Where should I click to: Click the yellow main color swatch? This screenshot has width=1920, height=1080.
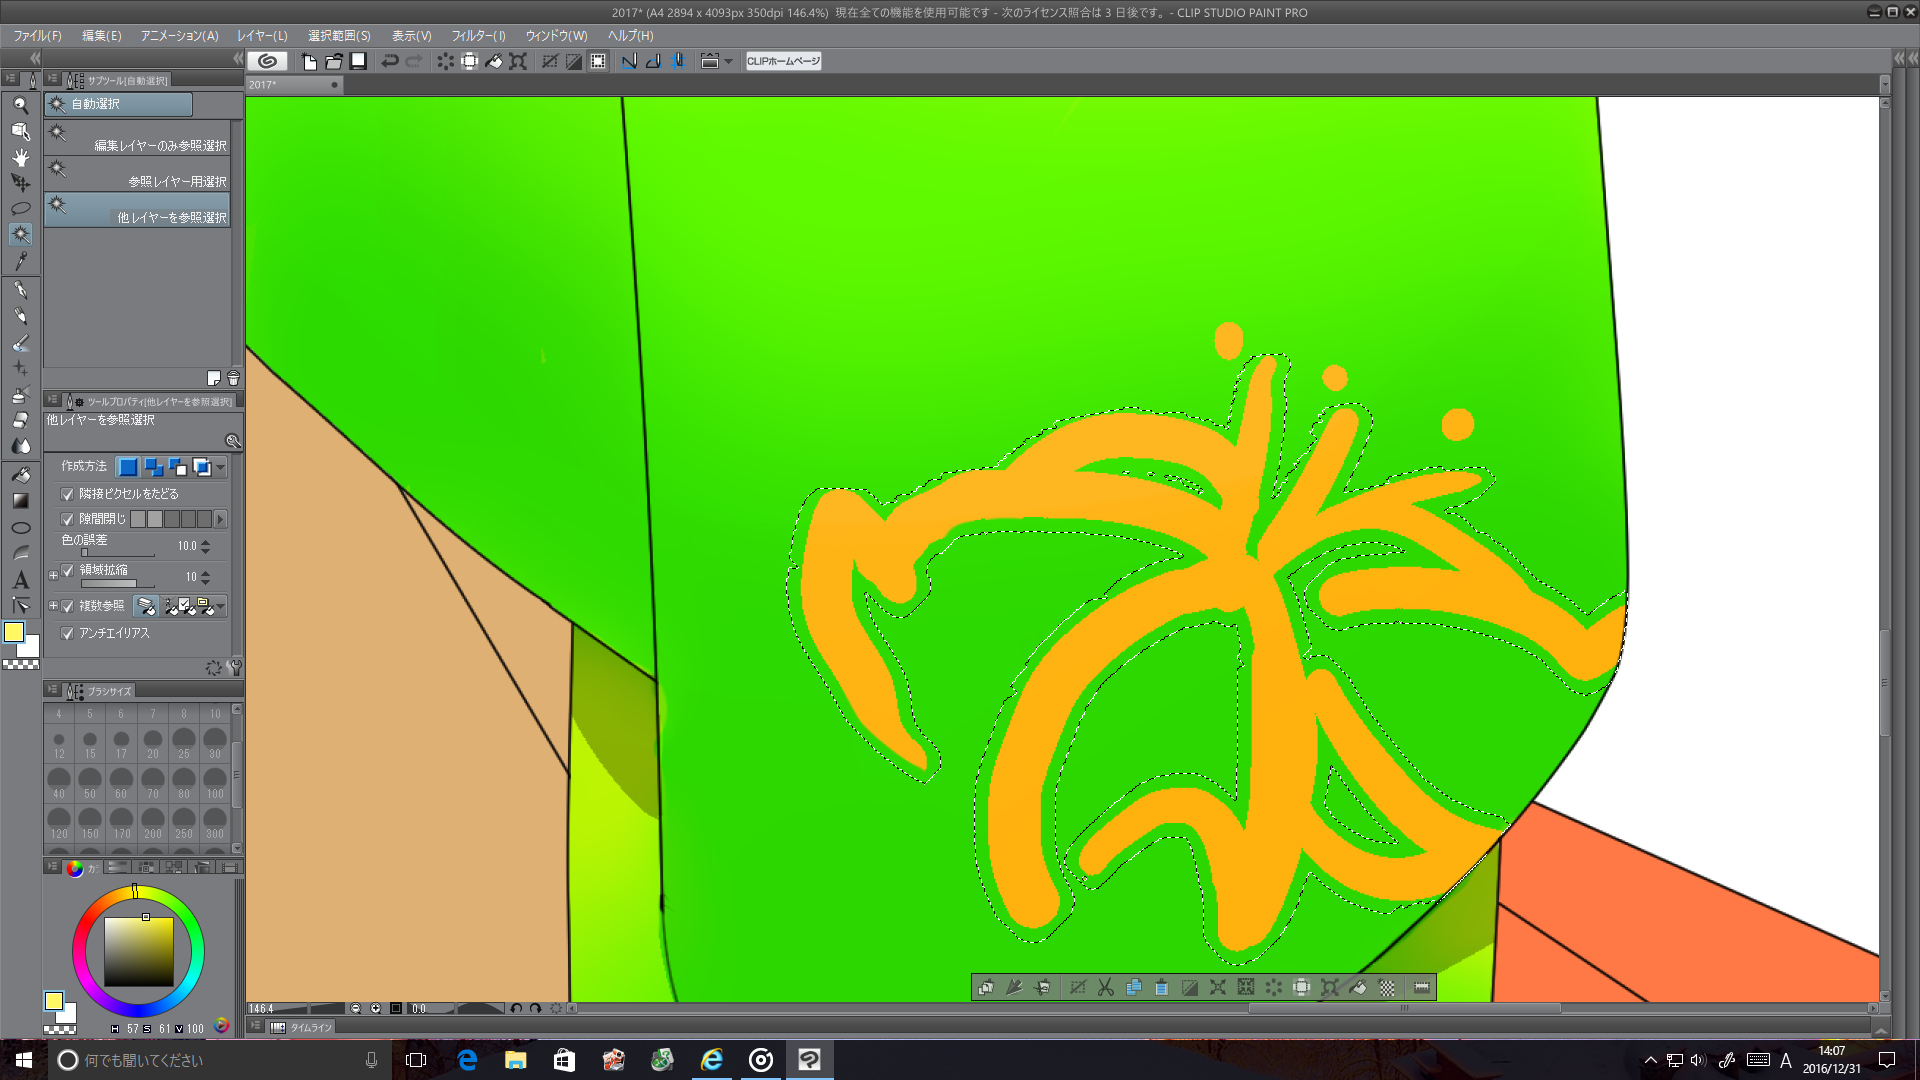pyautogui.click(x=14, y=632)
